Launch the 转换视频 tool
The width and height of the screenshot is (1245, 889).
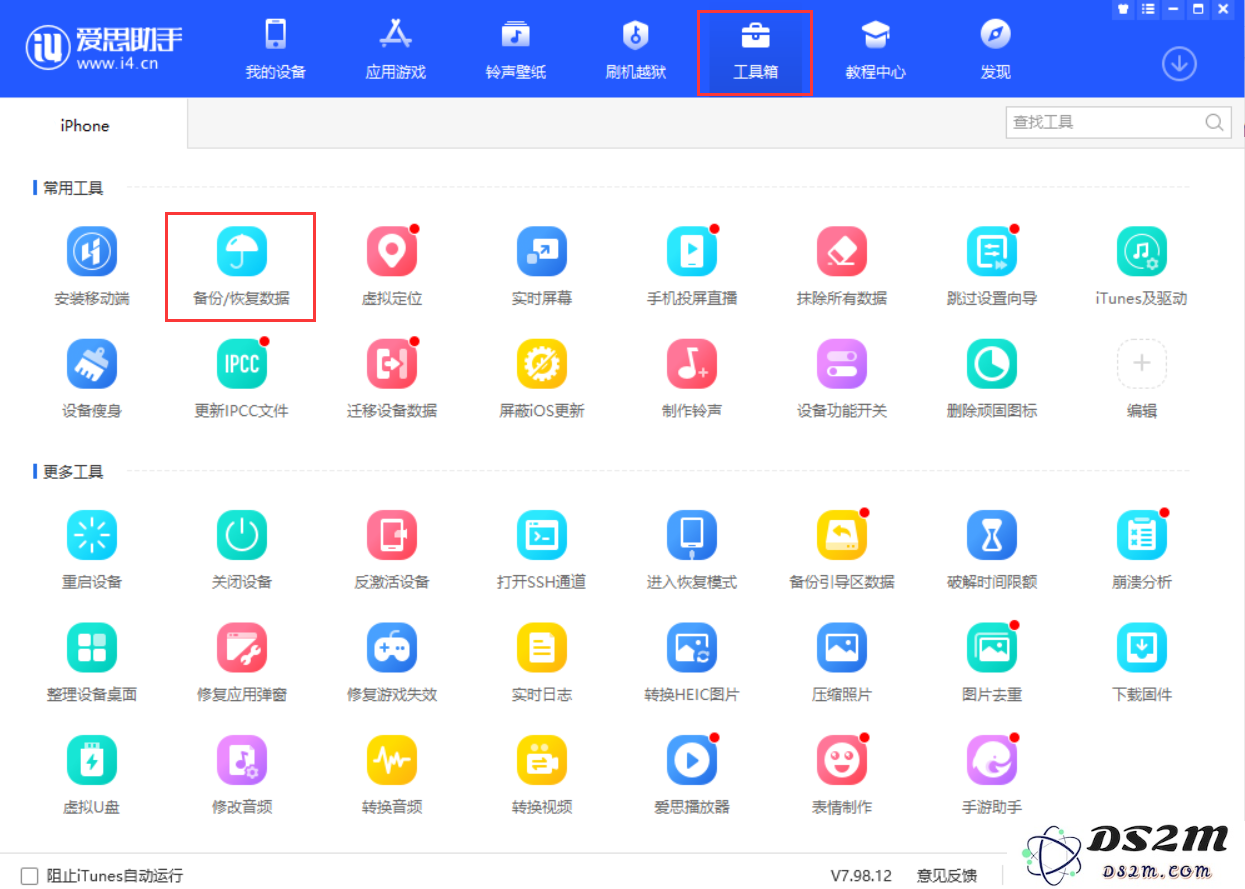pyautogui.click(x=542, y=761)
